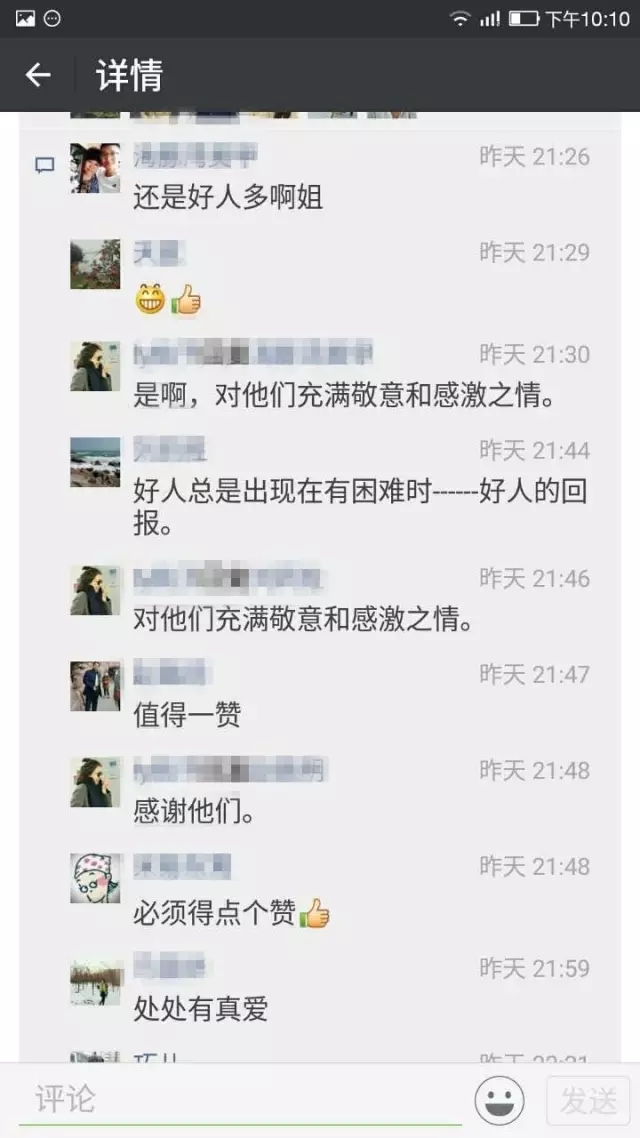Select the comment 还是好人多啊姐

228,197
